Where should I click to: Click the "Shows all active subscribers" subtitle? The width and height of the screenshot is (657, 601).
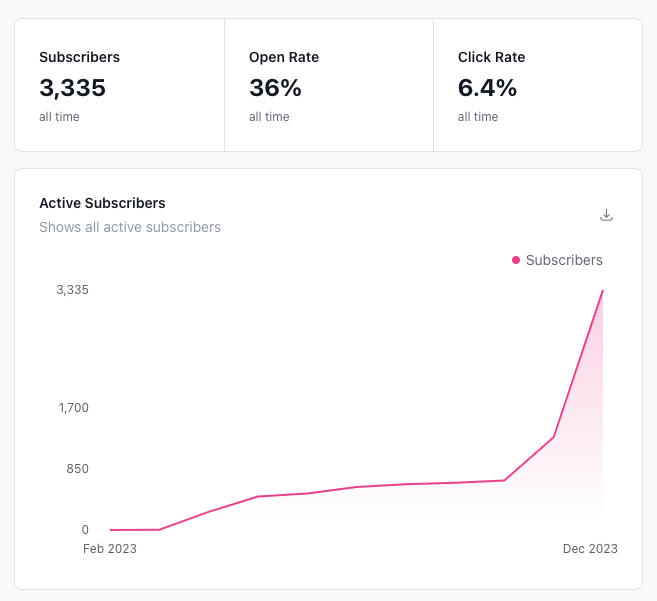point(130,227)
